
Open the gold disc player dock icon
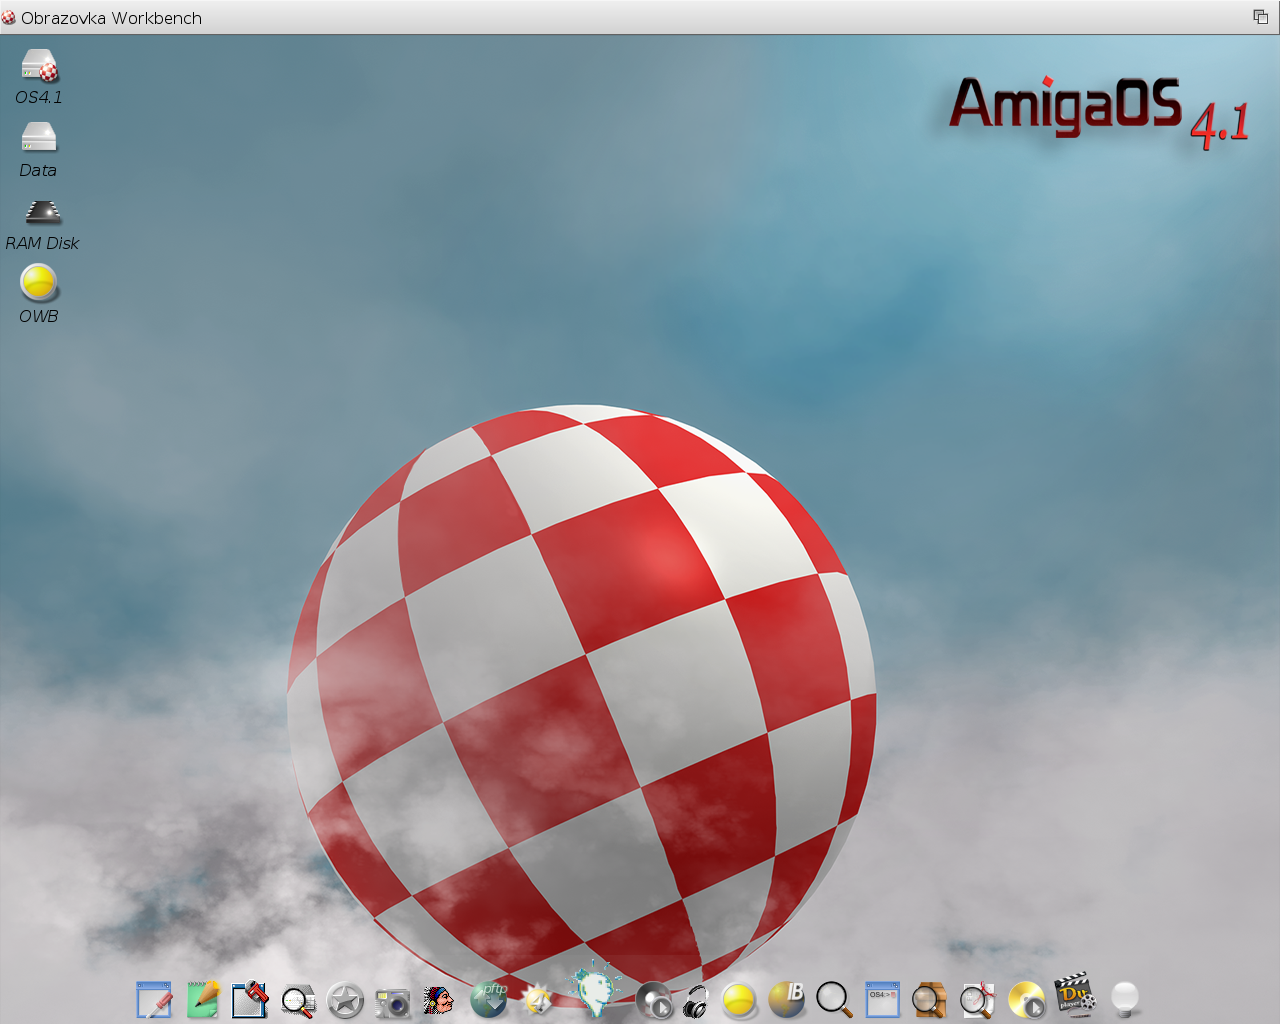(x=1026, y=1000)
